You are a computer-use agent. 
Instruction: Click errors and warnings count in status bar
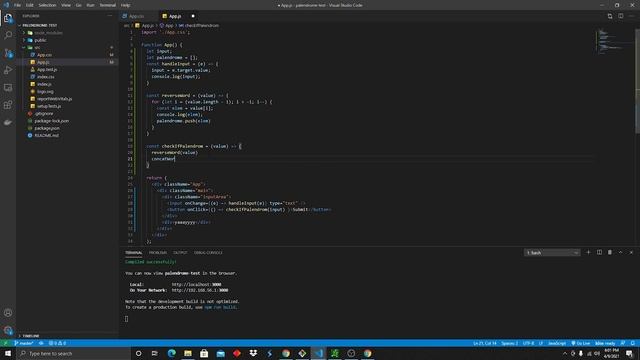tap(57, 343)
